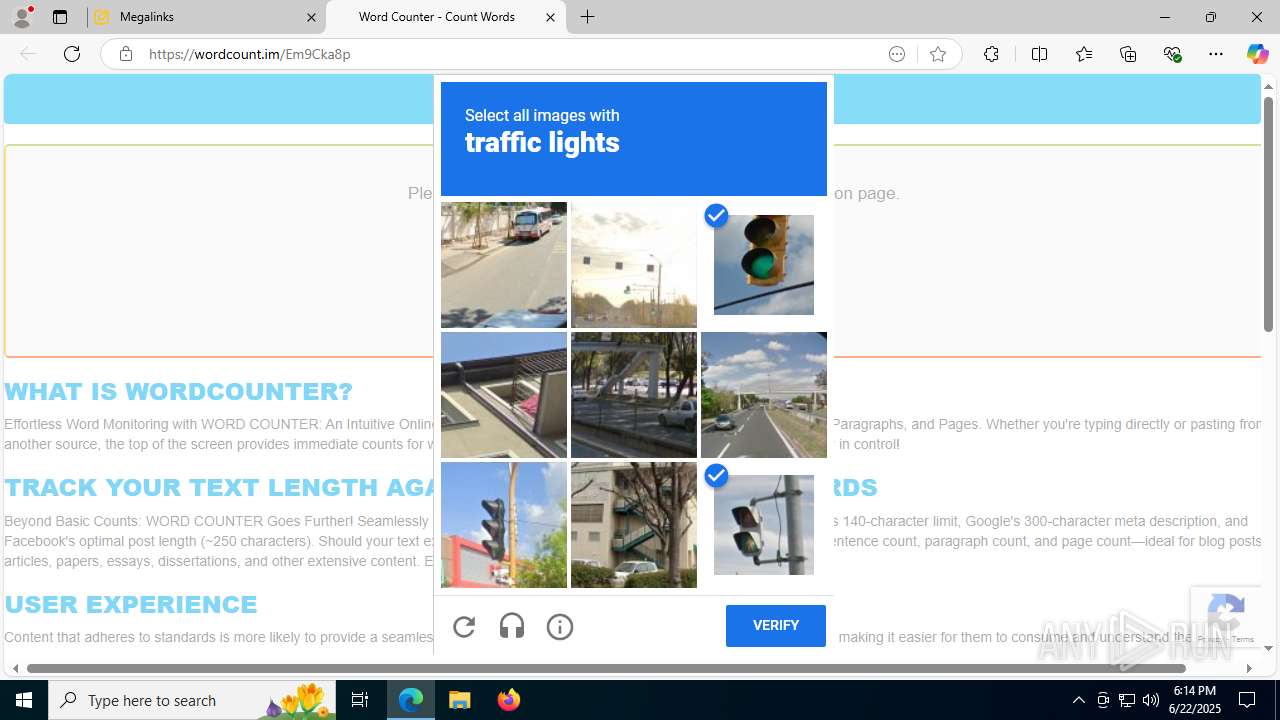This screenshot has width=1280, height=720.
Task: Open File Explorer from taskbar
Action: coord(460,700)
